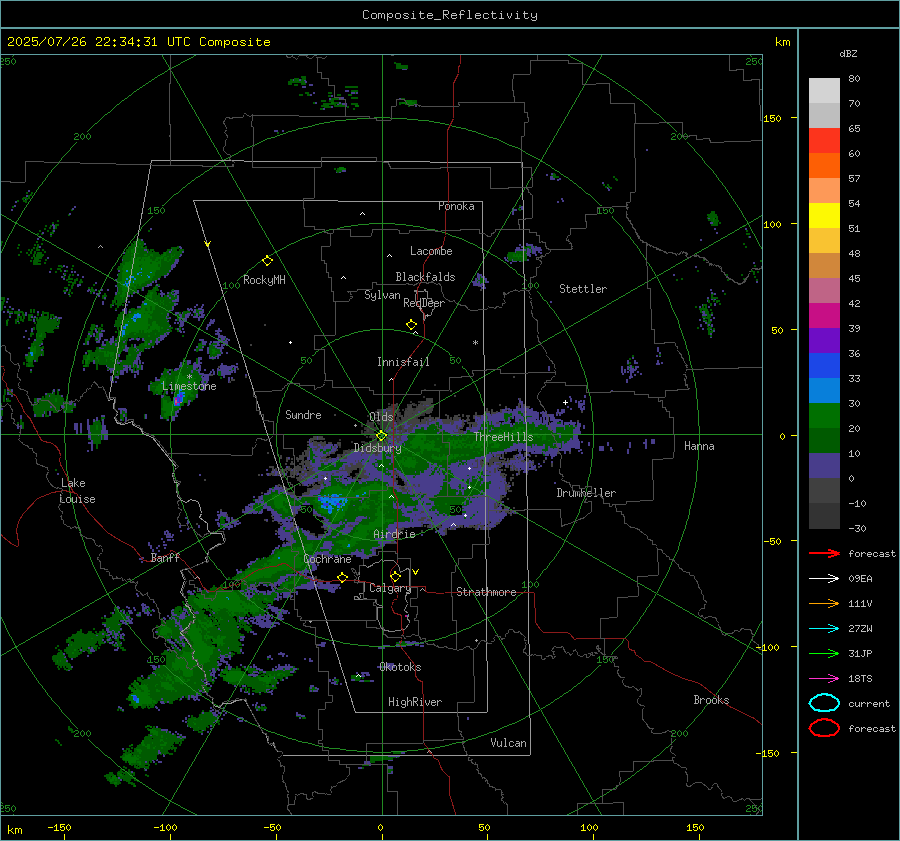Click the Sylvan label
Image resolution: width=900 pixels, height=841 pixels.
[382, 295]
